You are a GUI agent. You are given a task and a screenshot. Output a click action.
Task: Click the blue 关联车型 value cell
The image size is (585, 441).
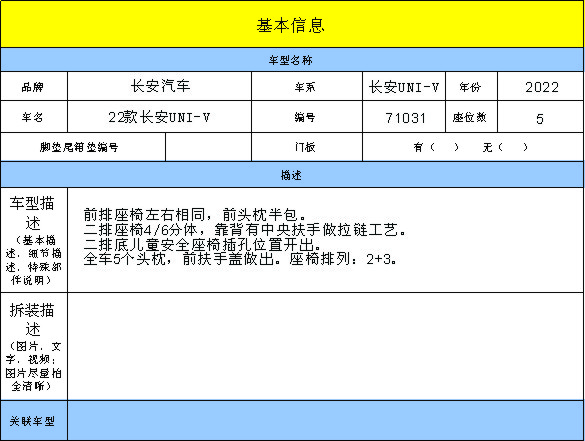coord(325,420)
